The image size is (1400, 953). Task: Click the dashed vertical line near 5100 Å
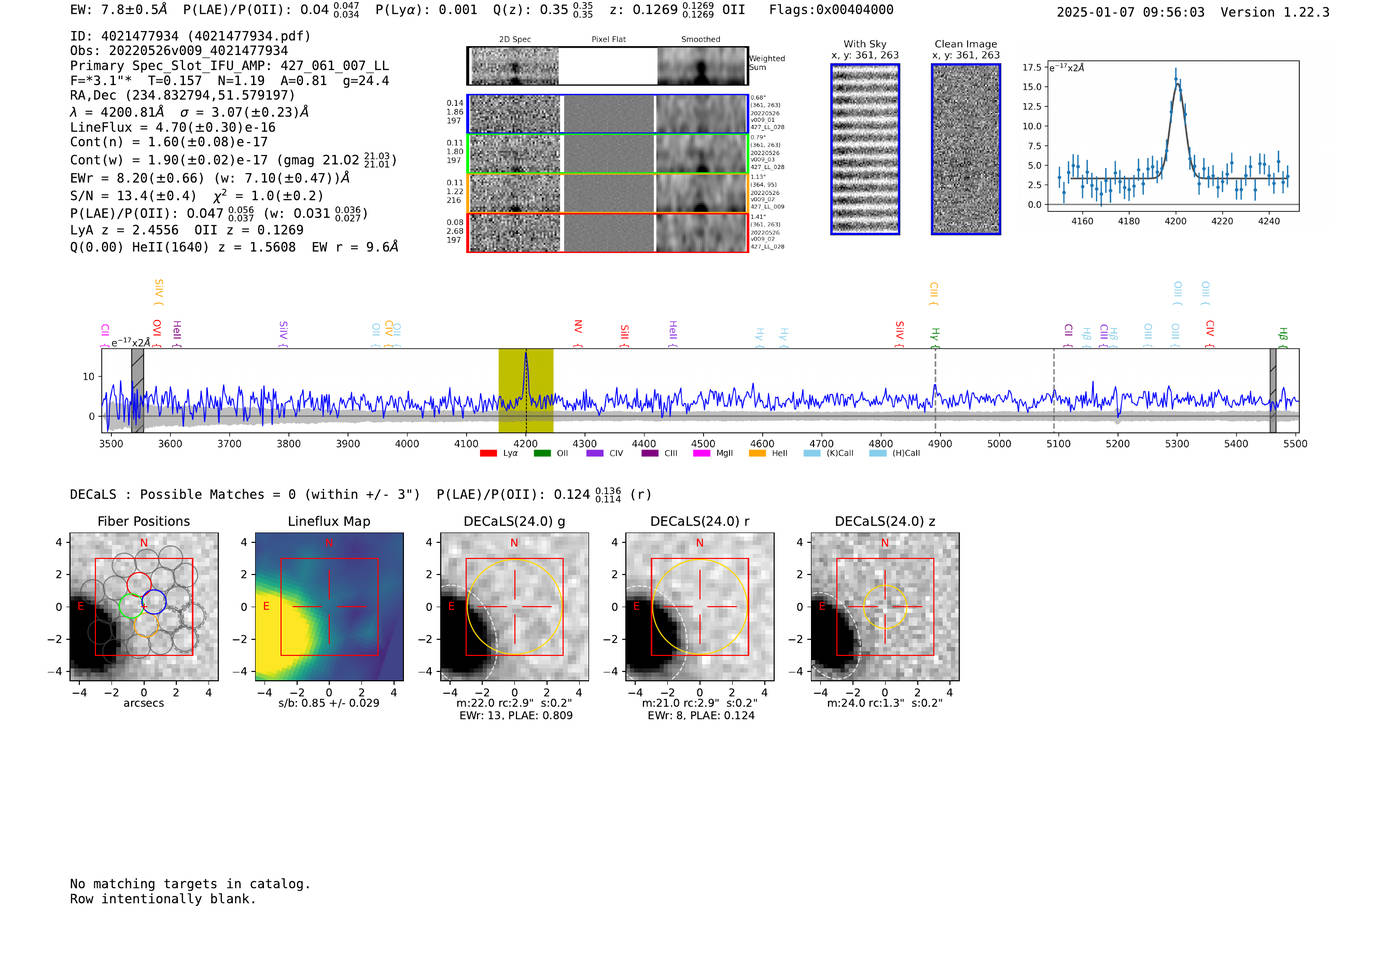tap(1054, 390)
